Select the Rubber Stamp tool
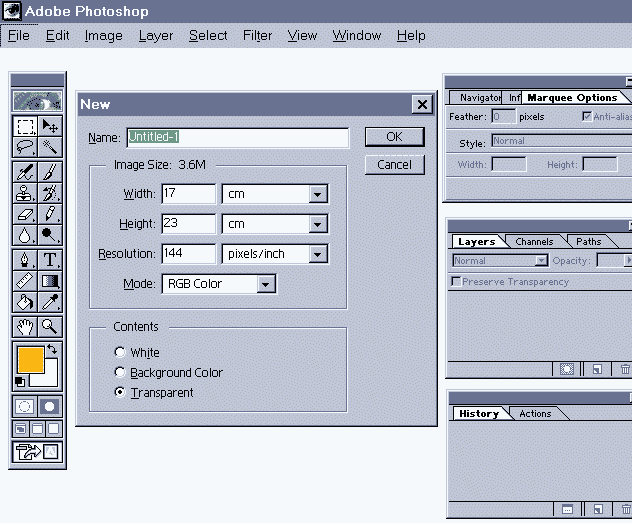Image resolution: width=632 pixels, height=523 pixels. point(25,193)
